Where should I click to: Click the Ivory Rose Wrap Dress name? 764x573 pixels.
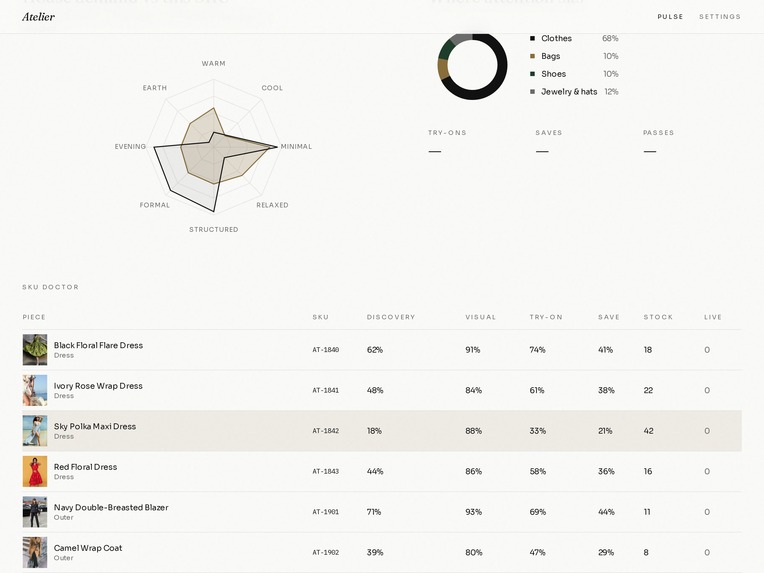point(98,385)
